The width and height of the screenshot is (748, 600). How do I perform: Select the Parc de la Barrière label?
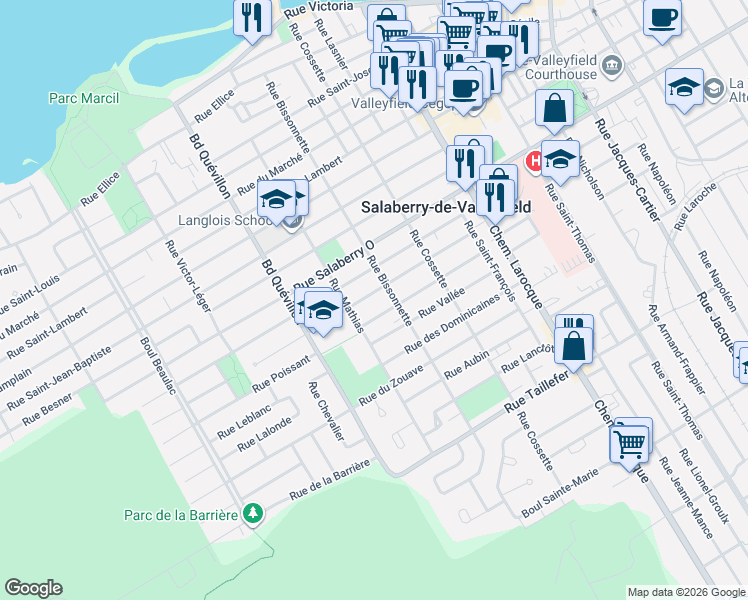[181, 515]
